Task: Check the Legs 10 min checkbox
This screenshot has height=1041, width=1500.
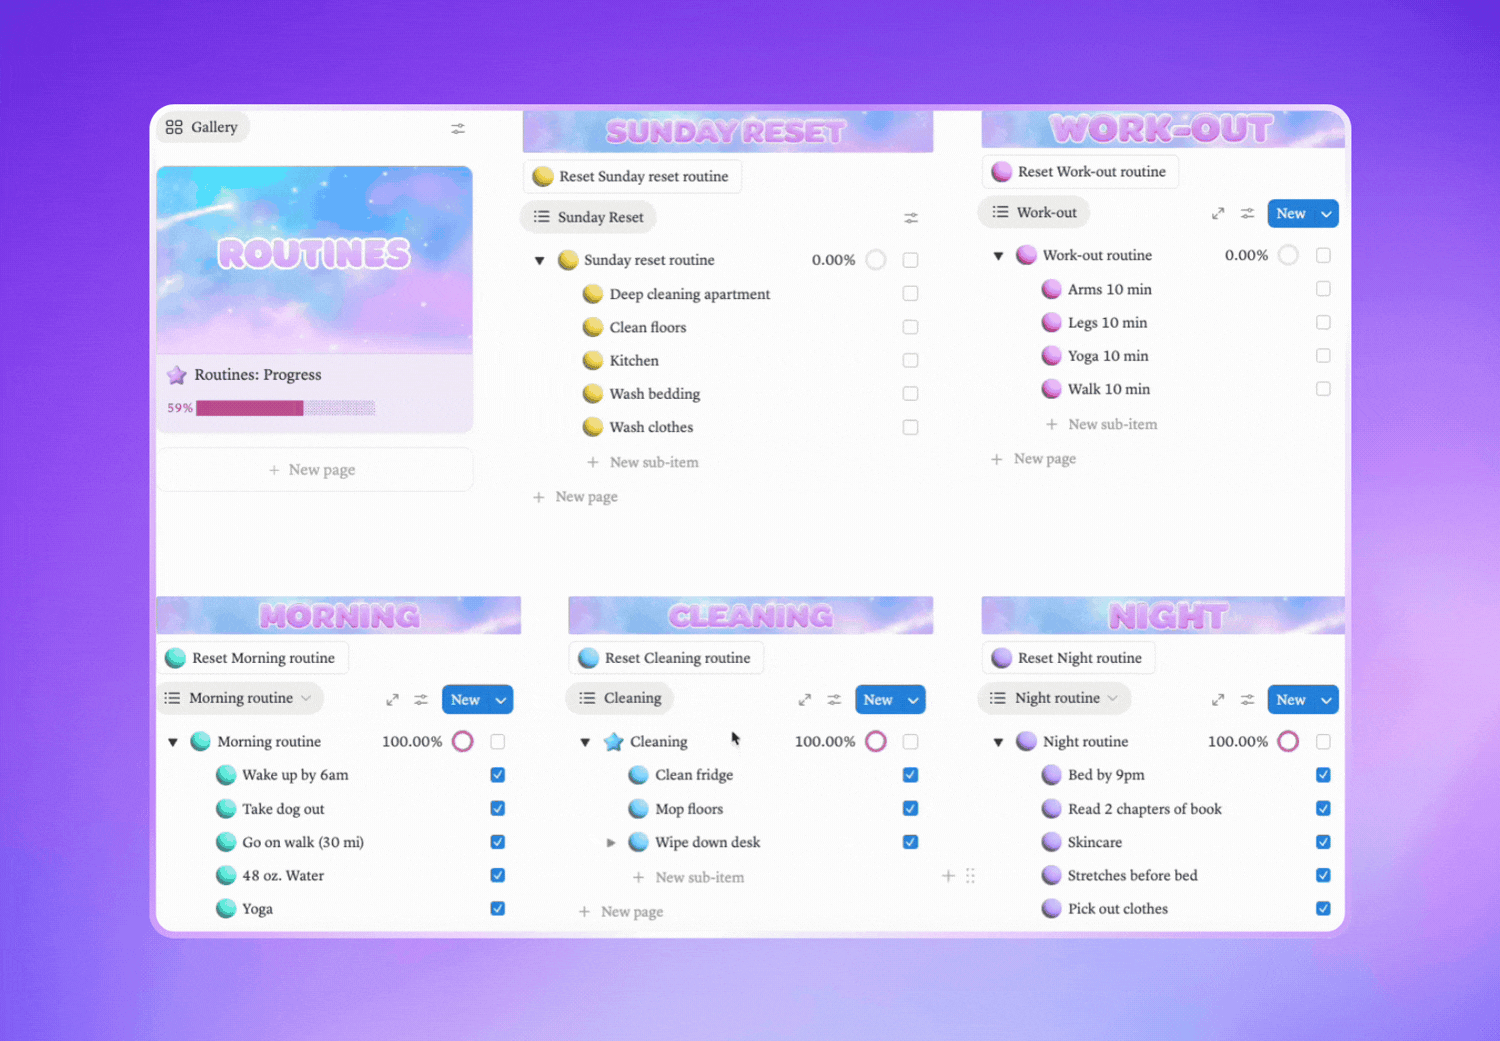Action: click(1323, 322)
